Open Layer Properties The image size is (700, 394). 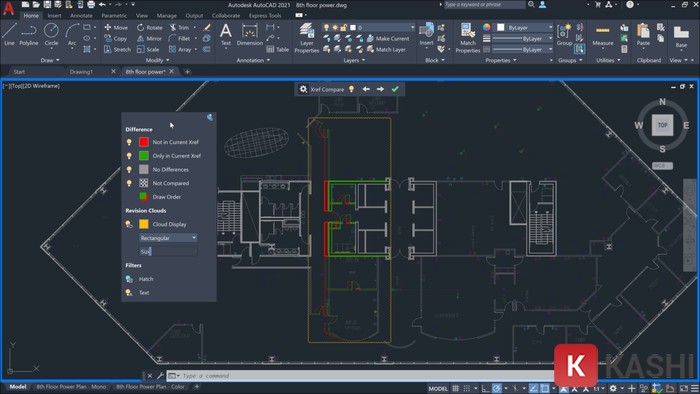(307, 38)
